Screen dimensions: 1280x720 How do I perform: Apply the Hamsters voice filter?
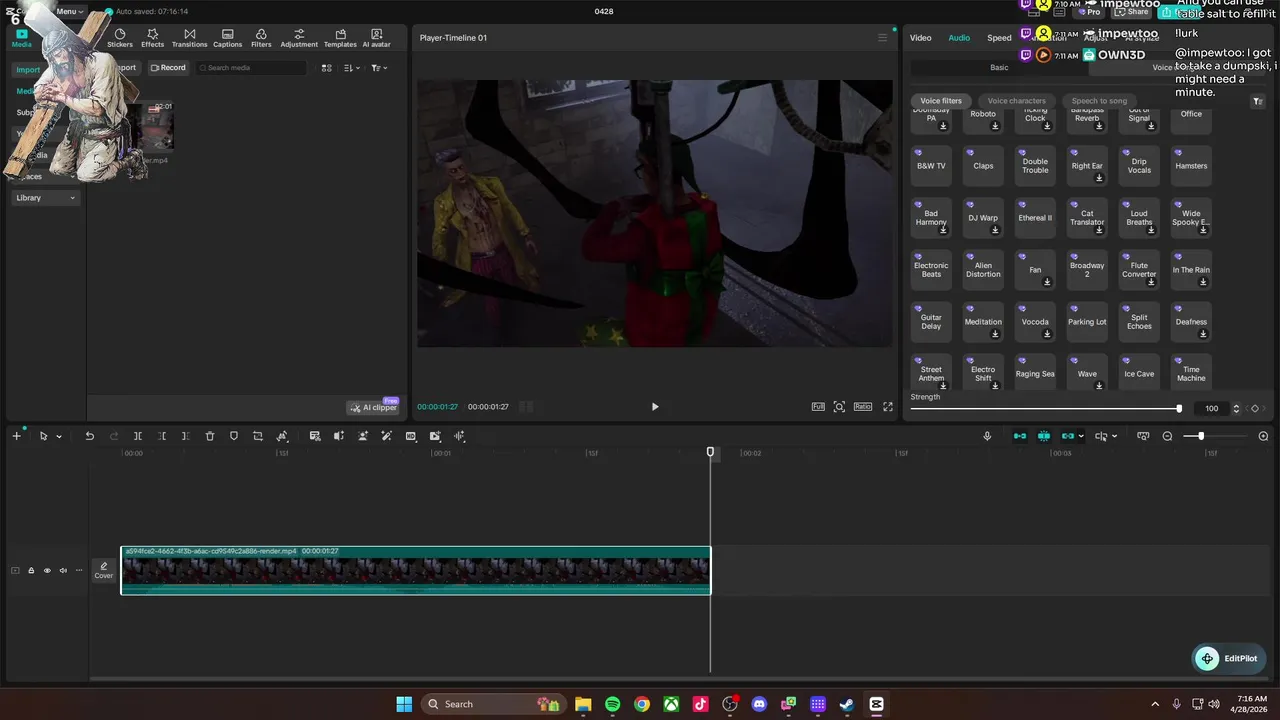(1191, 166)
